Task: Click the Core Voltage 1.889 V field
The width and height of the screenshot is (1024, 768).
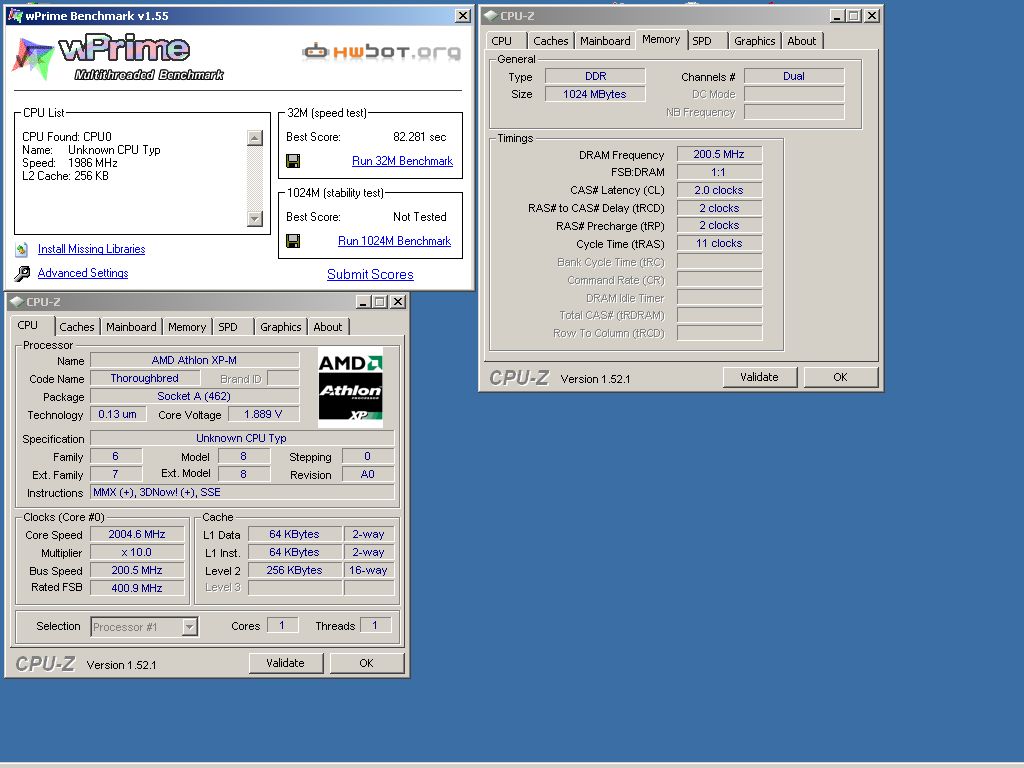Action: click(x=263, y=414)
